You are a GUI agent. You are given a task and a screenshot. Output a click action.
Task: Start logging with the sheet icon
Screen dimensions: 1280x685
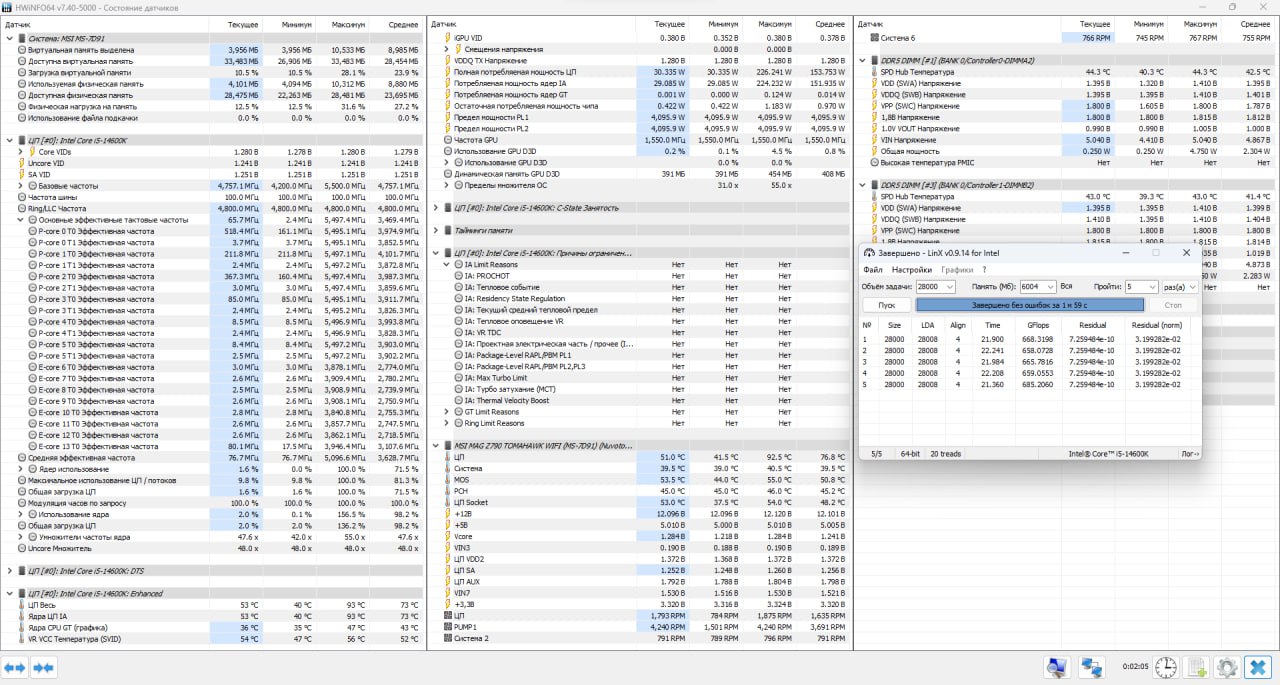tap(1196, 667)
